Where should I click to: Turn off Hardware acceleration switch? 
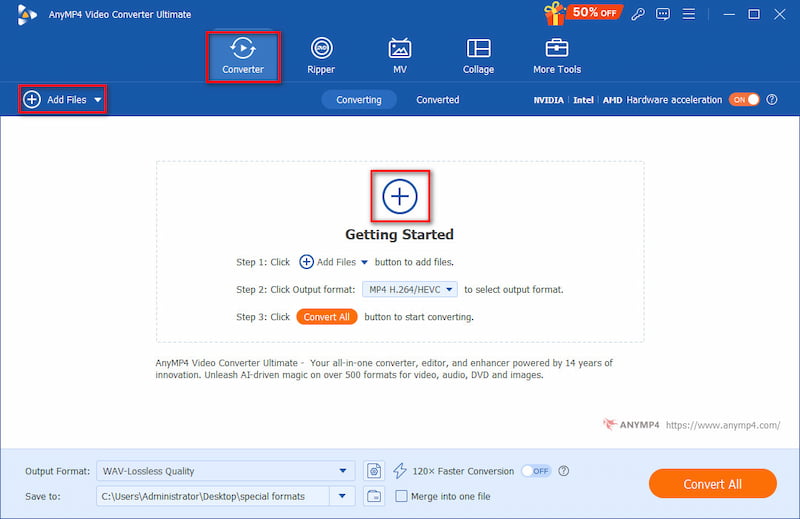pyautogui.click(x=744, y=100)
